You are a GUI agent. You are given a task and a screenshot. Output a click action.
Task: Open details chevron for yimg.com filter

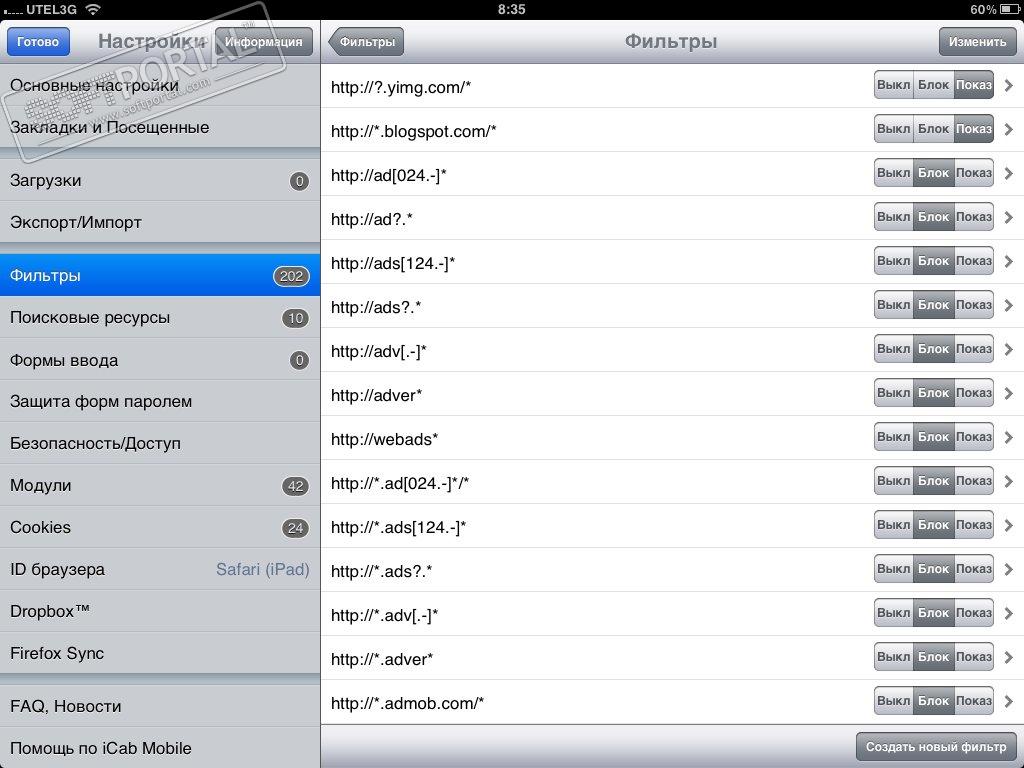(1009, 86)
